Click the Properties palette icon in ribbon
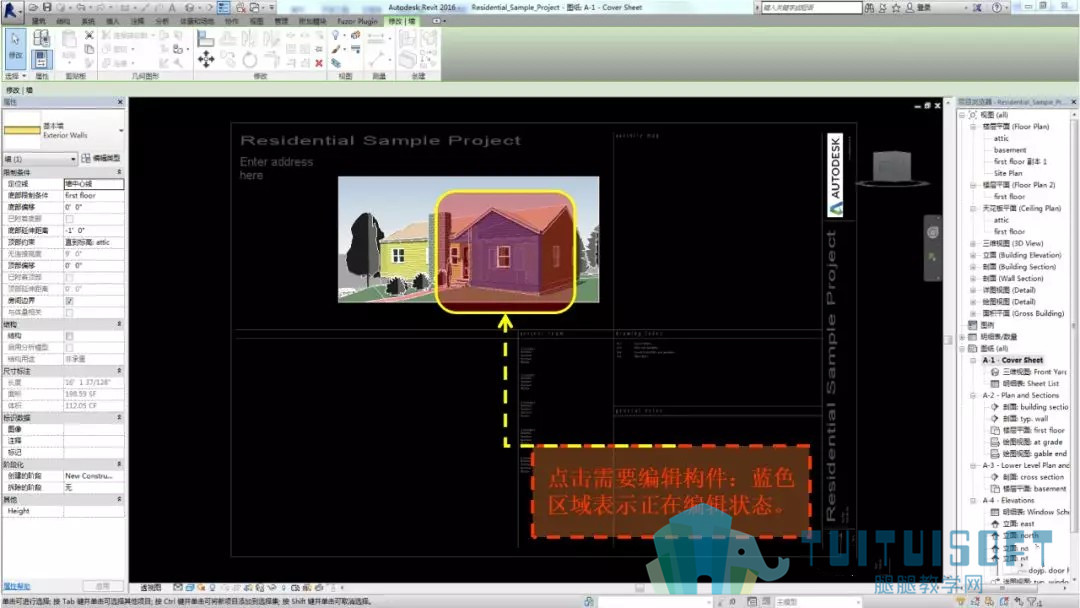The width and height of the screenshot is (1080, 608). (x=41, y=59)
